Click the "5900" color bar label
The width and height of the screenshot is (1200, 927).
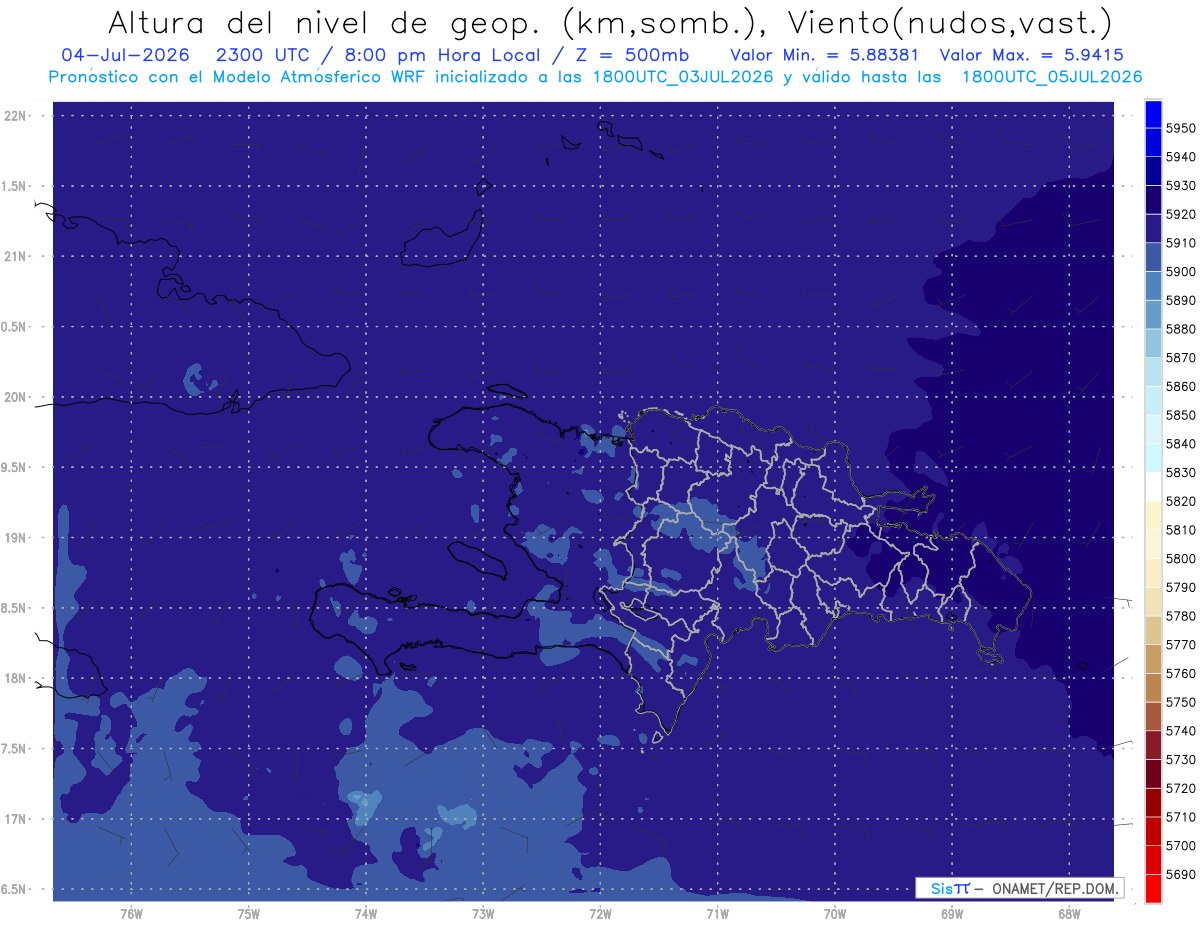(1180, 272)
